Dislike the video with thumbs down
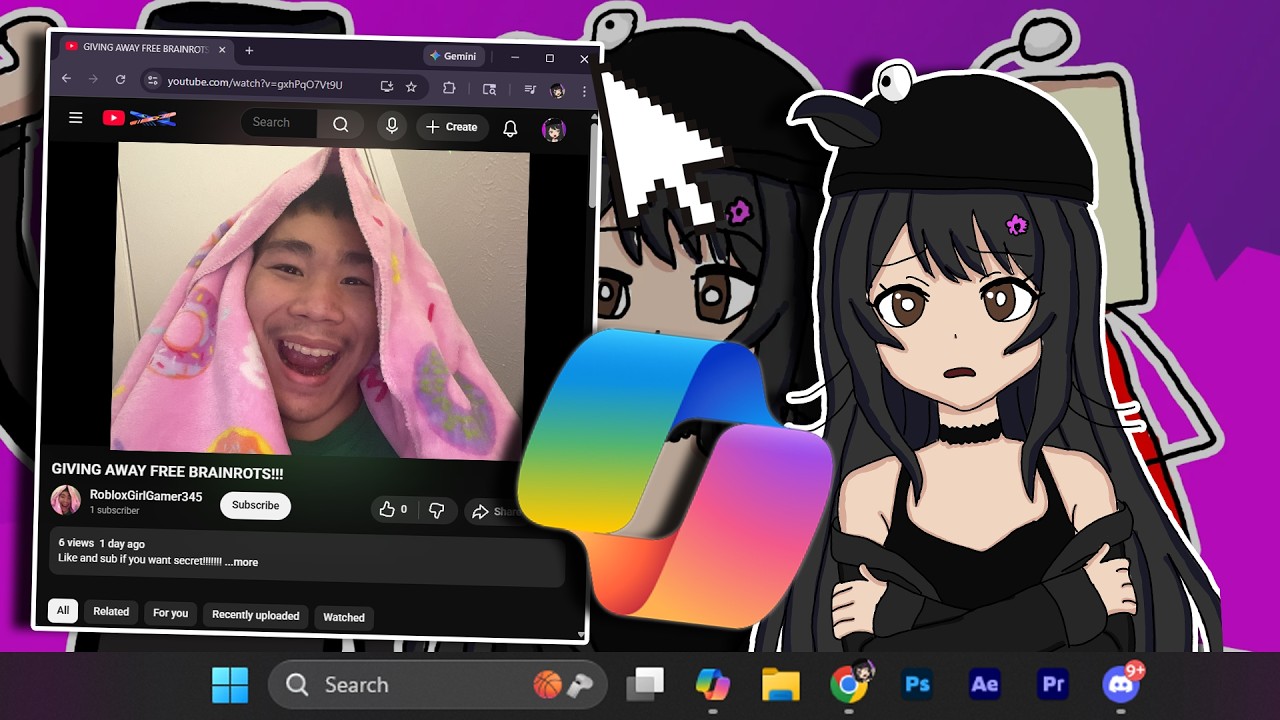 436,510
